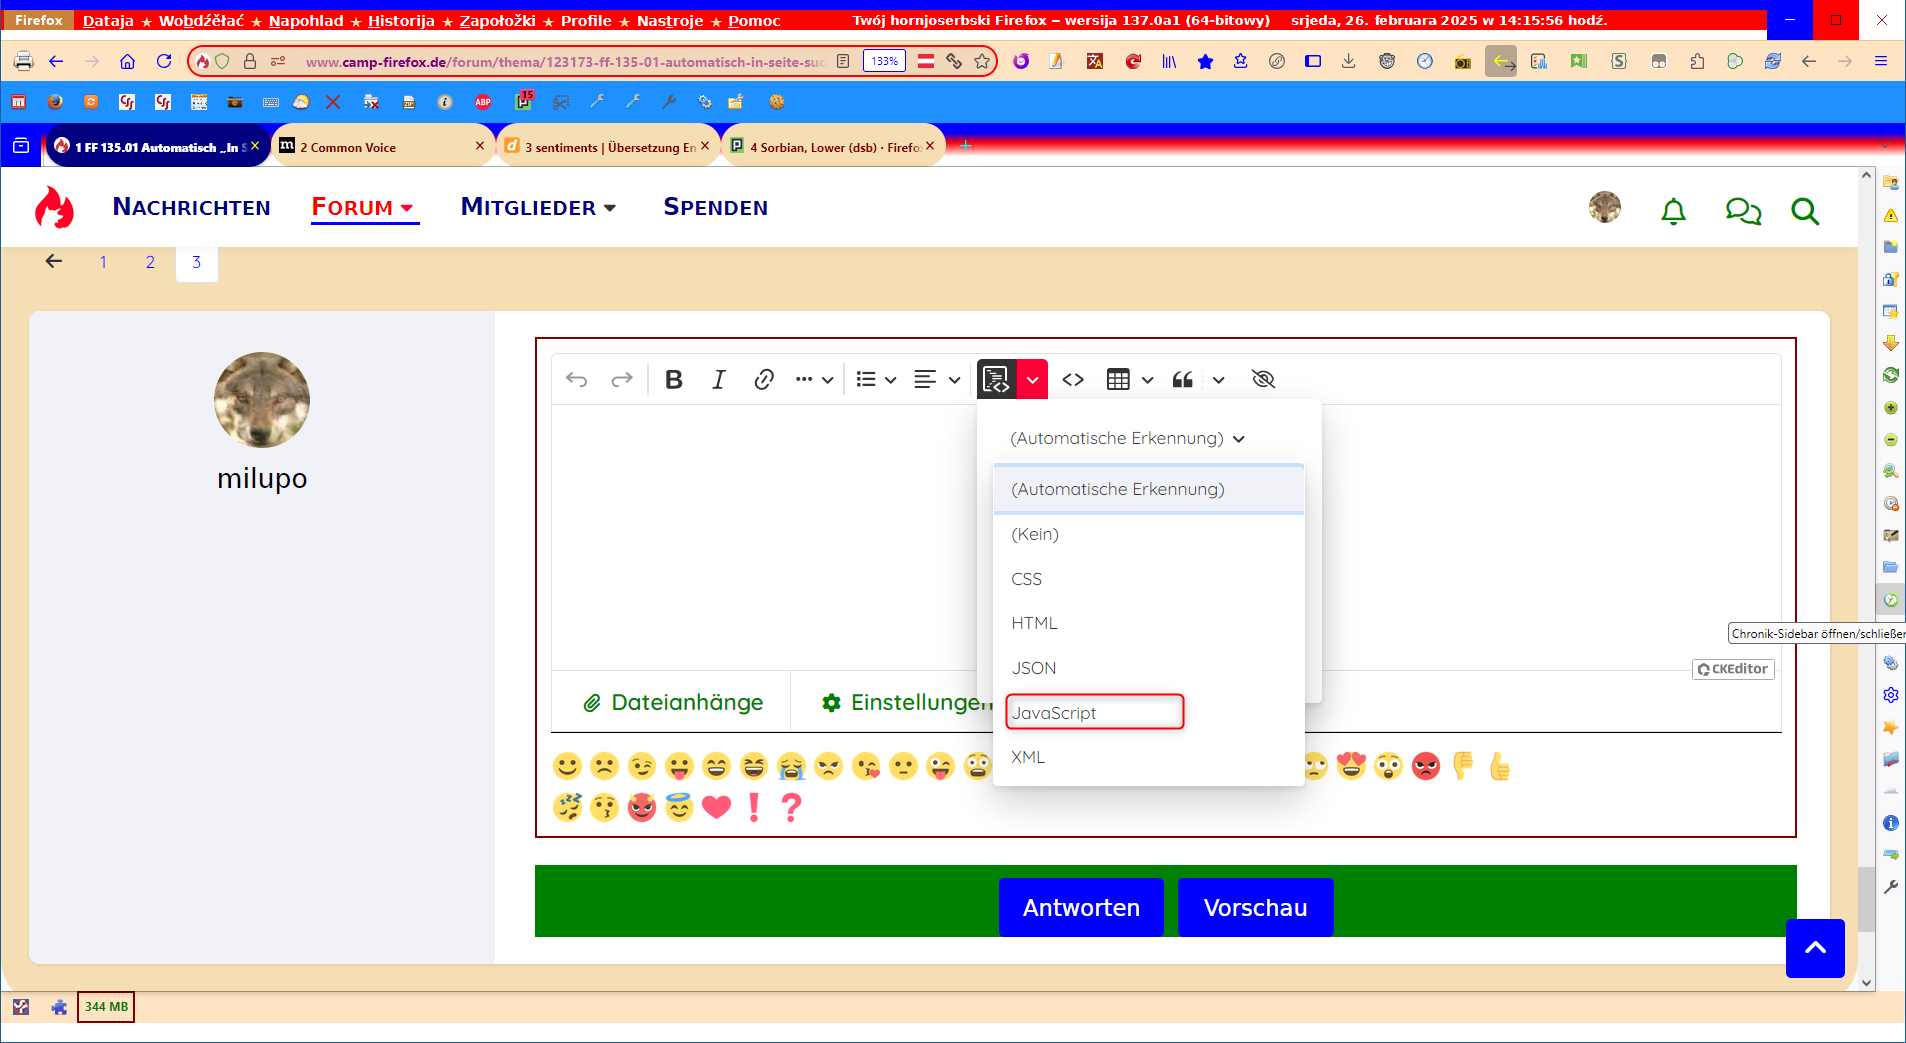The image size is (1906, 1043).
Task: Open the site search magnifier
Action: (1805, 211)
